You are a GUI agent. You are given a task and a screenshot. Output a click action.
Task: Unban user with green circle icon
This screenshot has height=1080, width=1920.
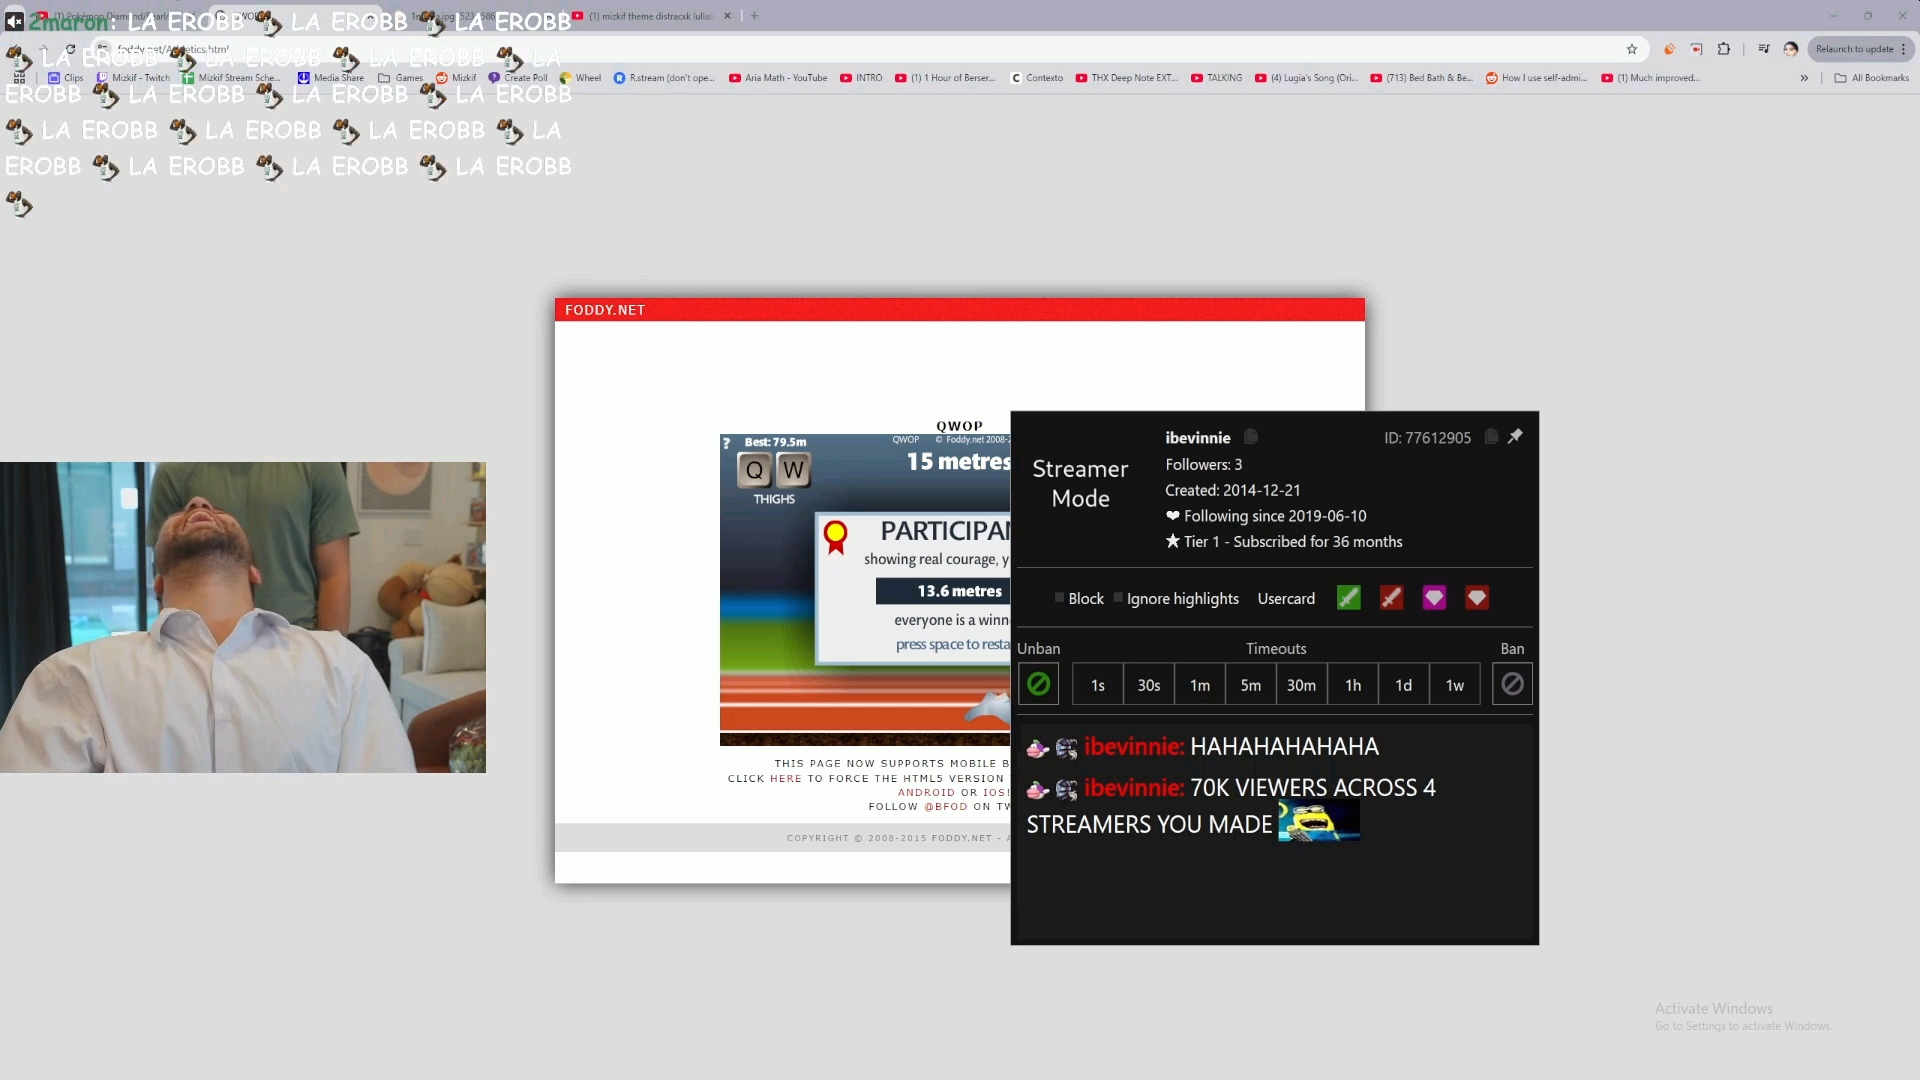pyautogui.click(x=1038, y=684)
